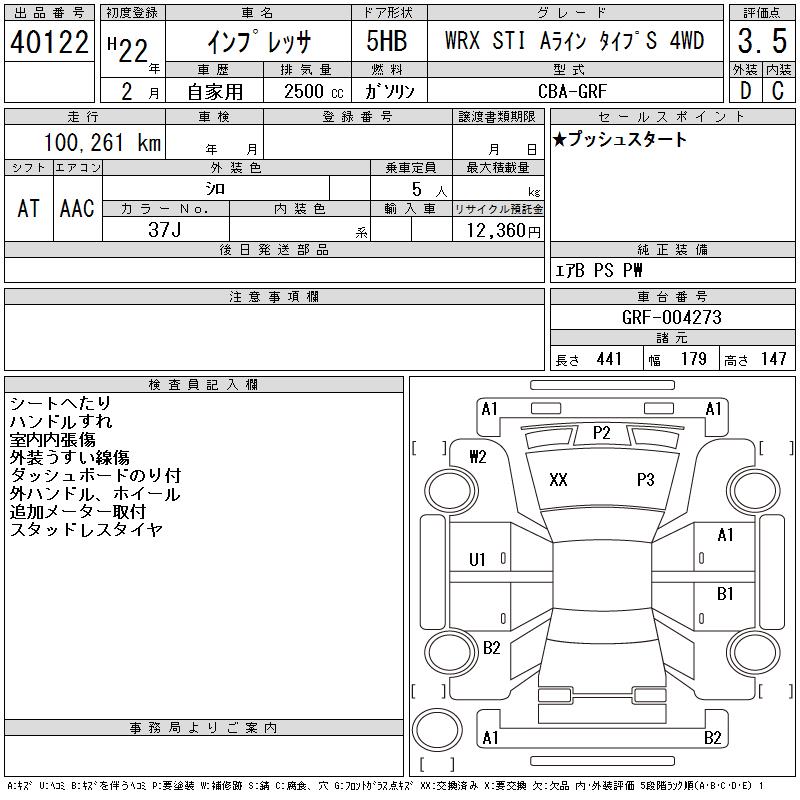Click the air conditioner value AAC
The image size is (800, 800).
[77, 208]
